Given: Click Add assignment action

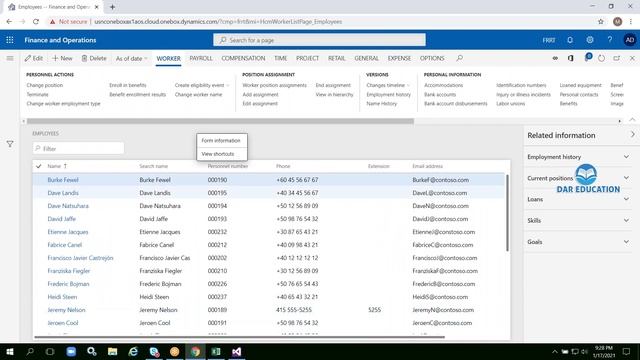Looking at the screenshot, I should [260, 95].
